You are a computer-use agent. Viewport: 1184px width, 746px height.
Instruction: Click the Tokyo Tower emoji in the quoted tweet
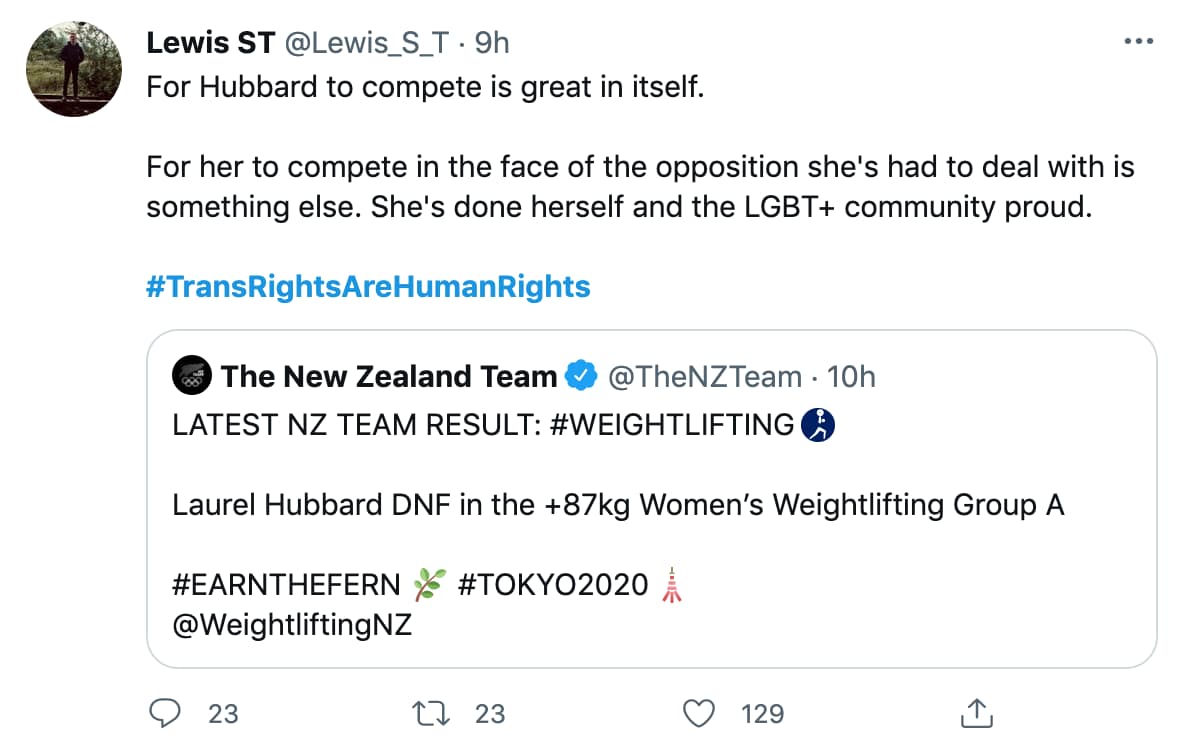click(674, 585)
